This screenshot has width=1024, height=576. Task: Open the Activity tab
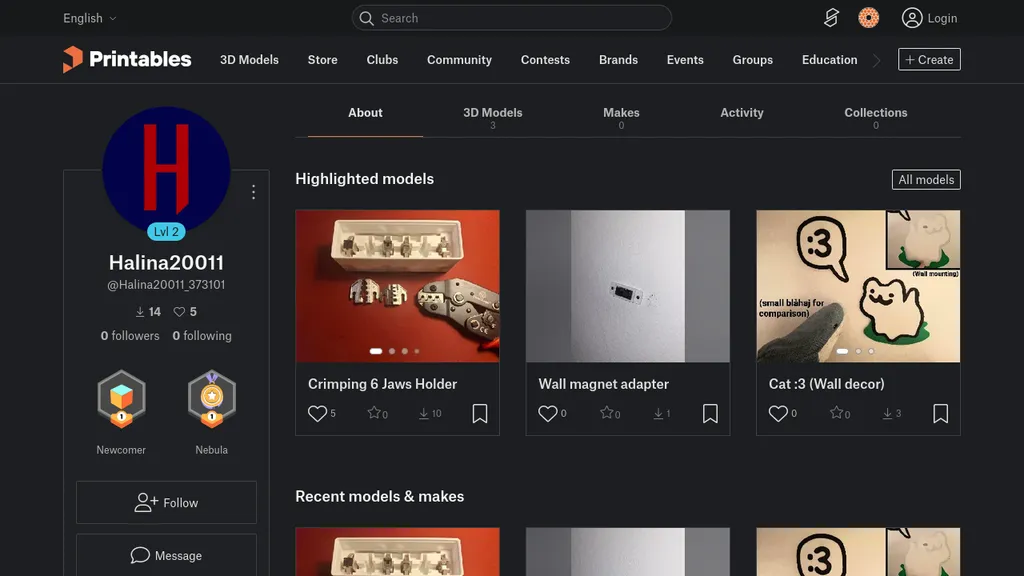(x=742, y=113)
